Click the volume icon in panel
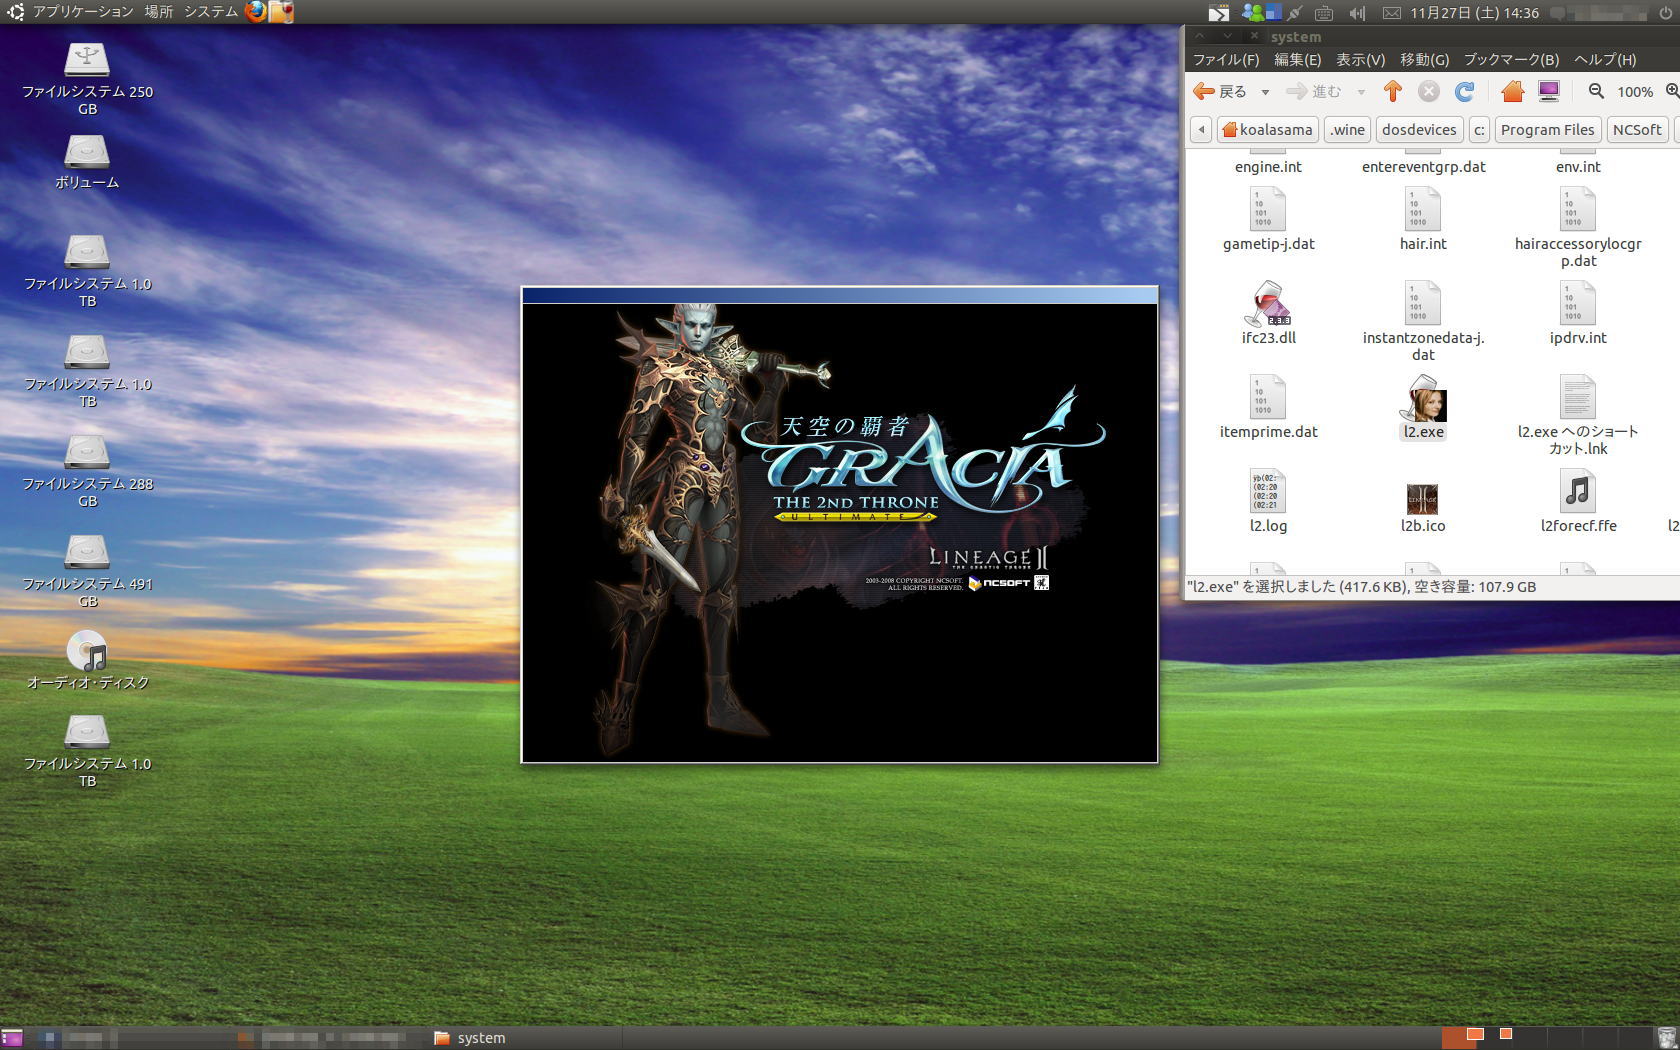1680x1050 pixels. 1357,12
